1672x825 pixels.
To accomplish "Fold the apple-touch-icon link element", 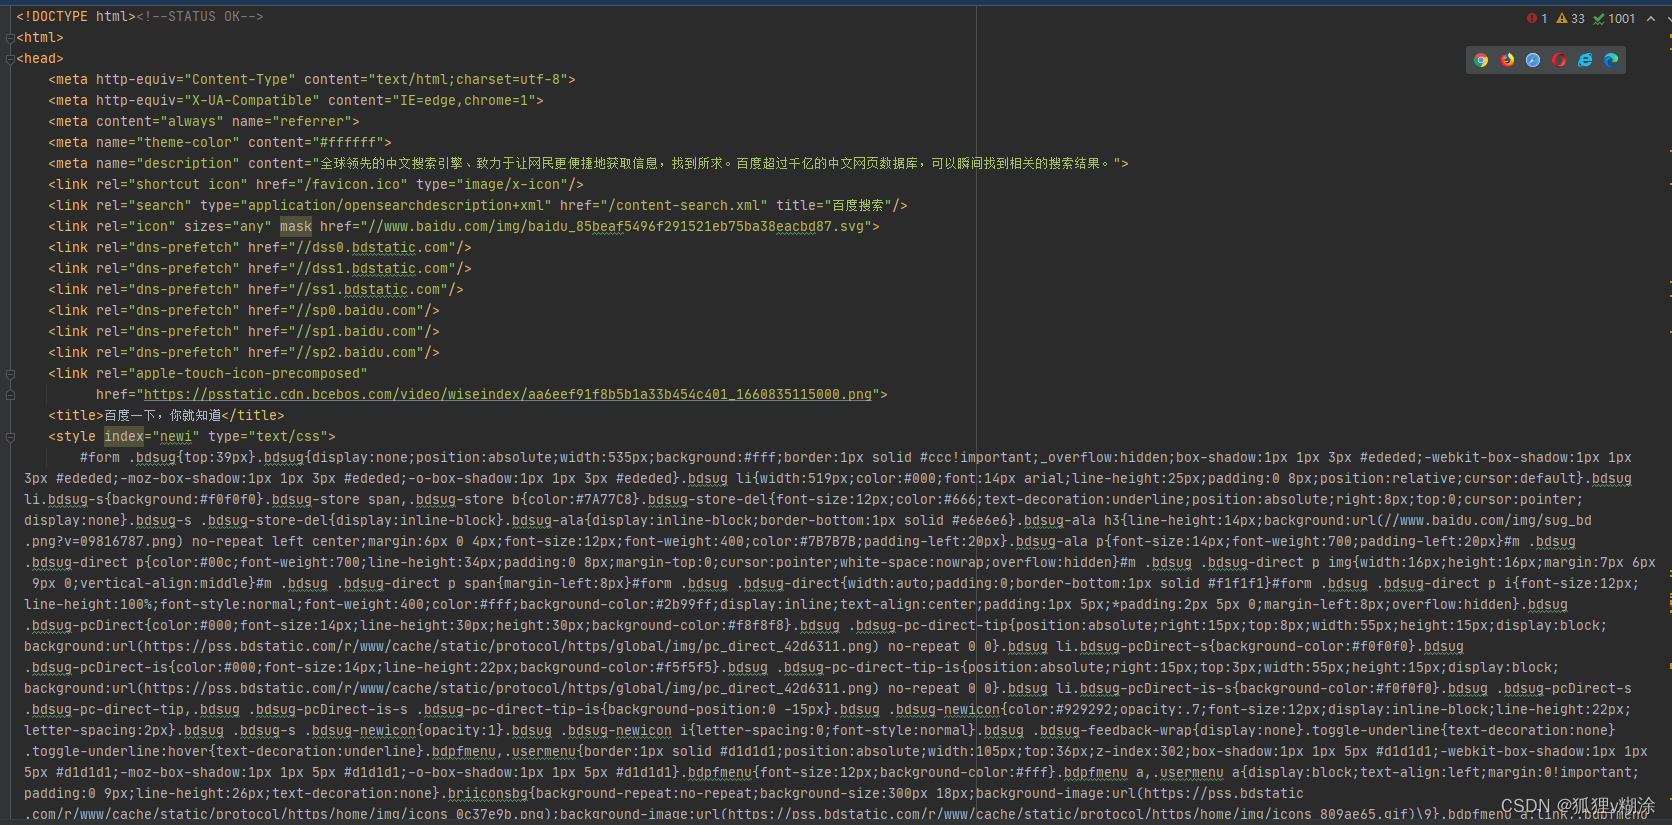I will click(10, 374).
